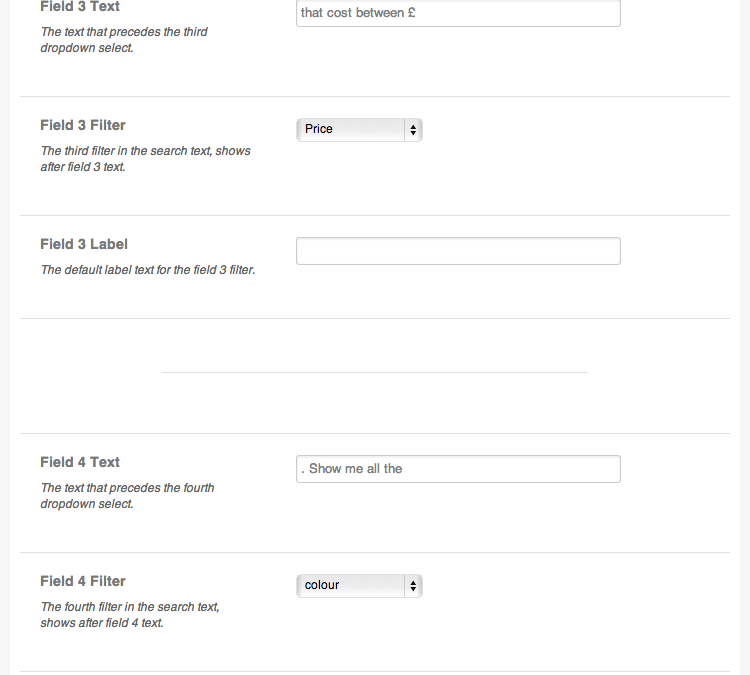Screen dimensions: 750x675
Task: Click the Field 3 Text heading
Action: point(80,7)
